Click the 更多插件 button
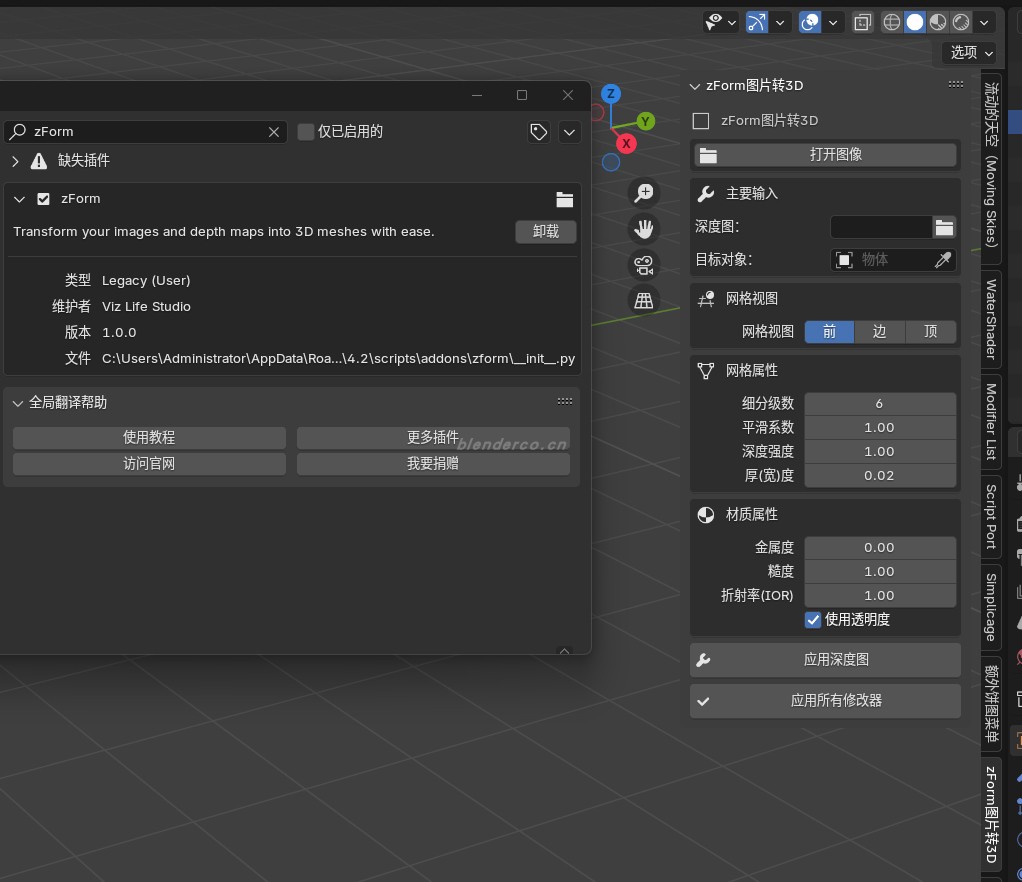 (433, 437)
